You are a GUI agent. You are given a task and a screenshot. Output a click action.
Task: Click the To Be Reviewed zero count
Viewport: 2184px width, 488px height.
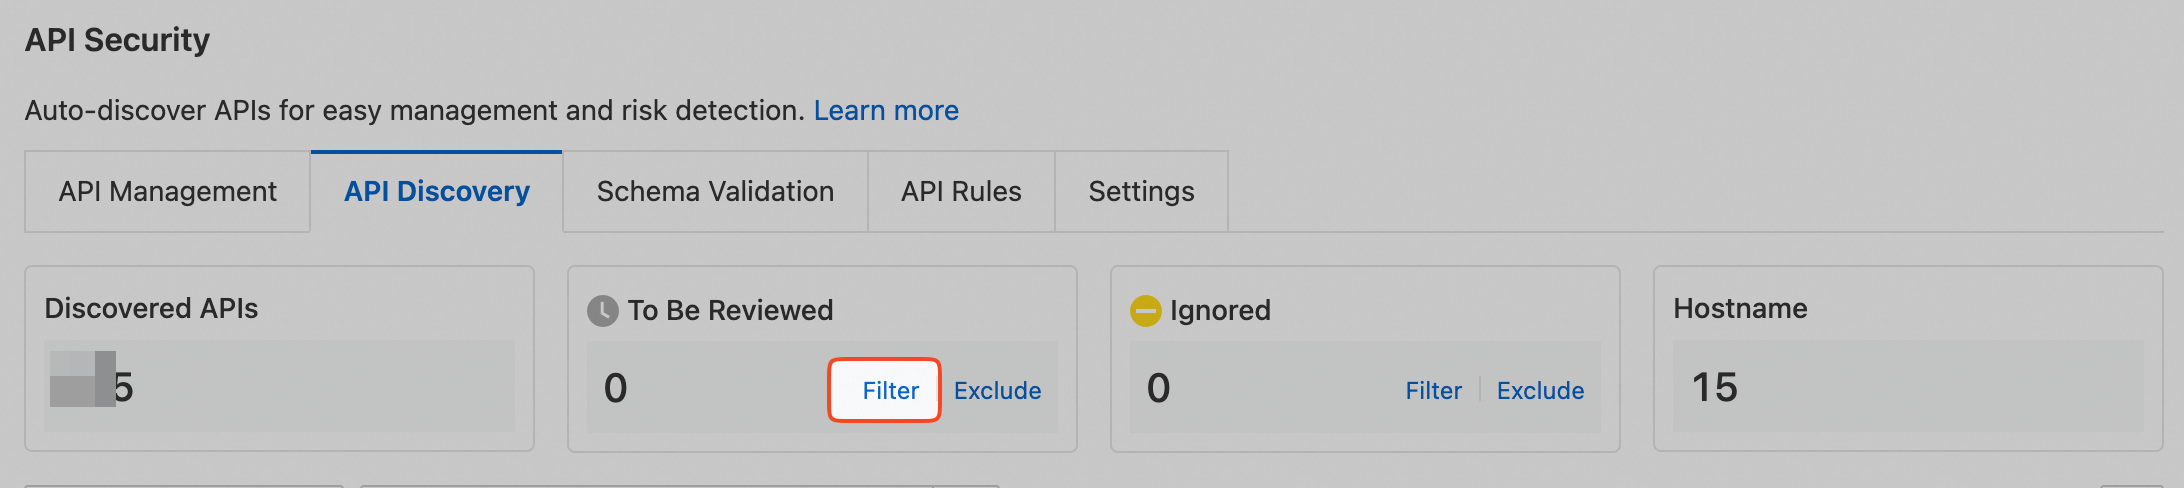615,388
